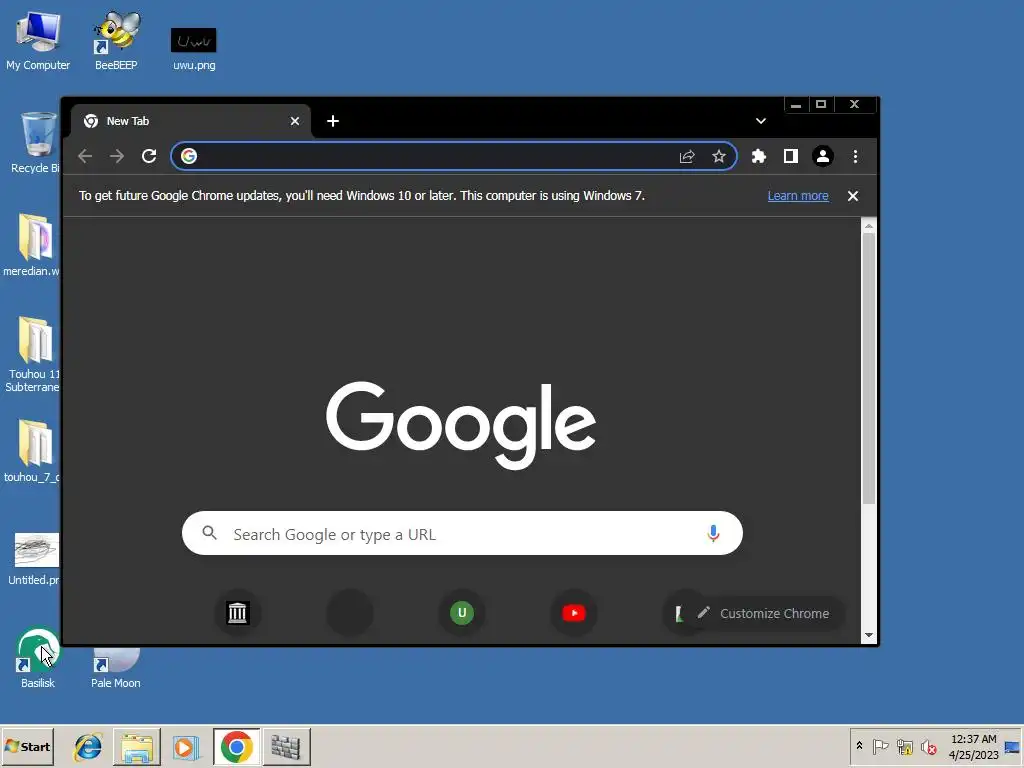Open a new tab with the plus button
Screen dimensions: 1024x768
click(x=332, y=121)
